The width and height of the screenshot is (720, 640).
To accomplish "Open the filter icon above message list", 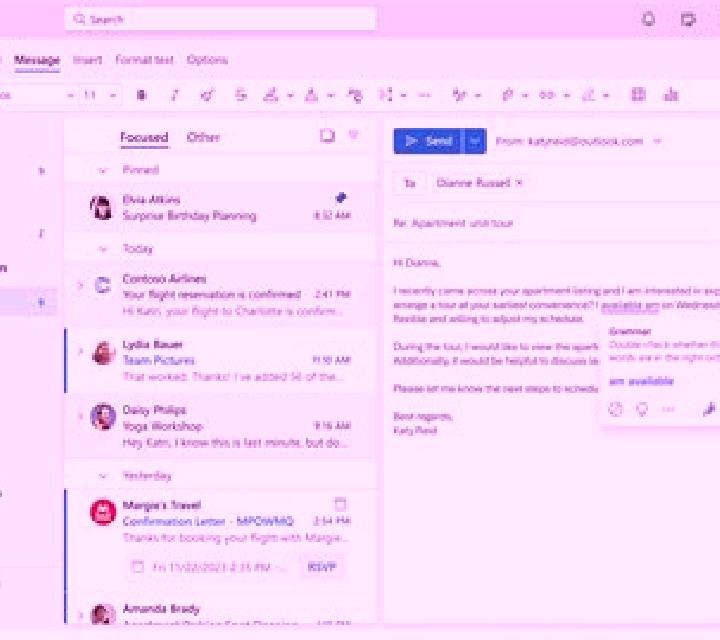I will [353, 135].
